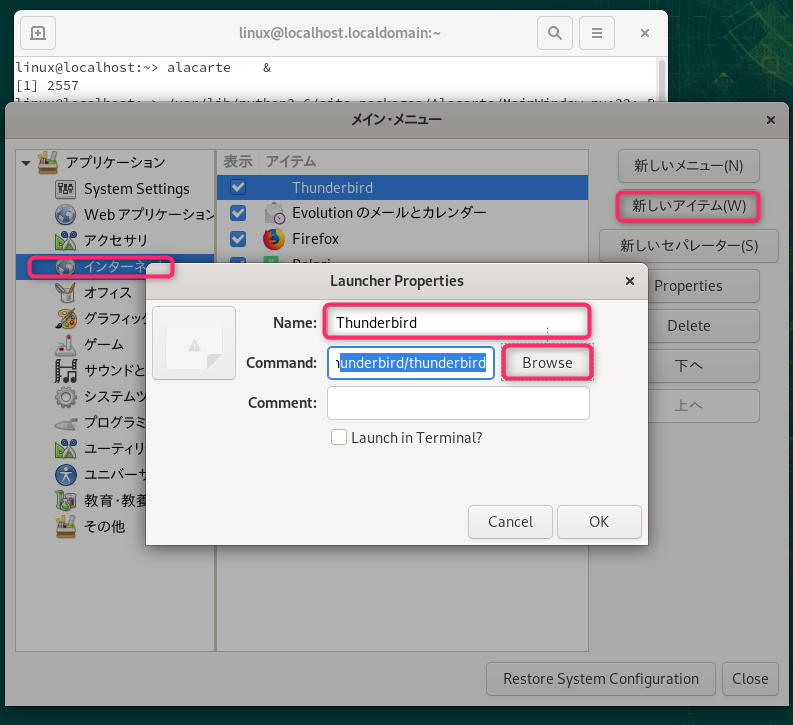Image resolution: width=793 pixels, height=725 pixels.
Task: Select the プログラミング category icon
Action: point(66,423)
